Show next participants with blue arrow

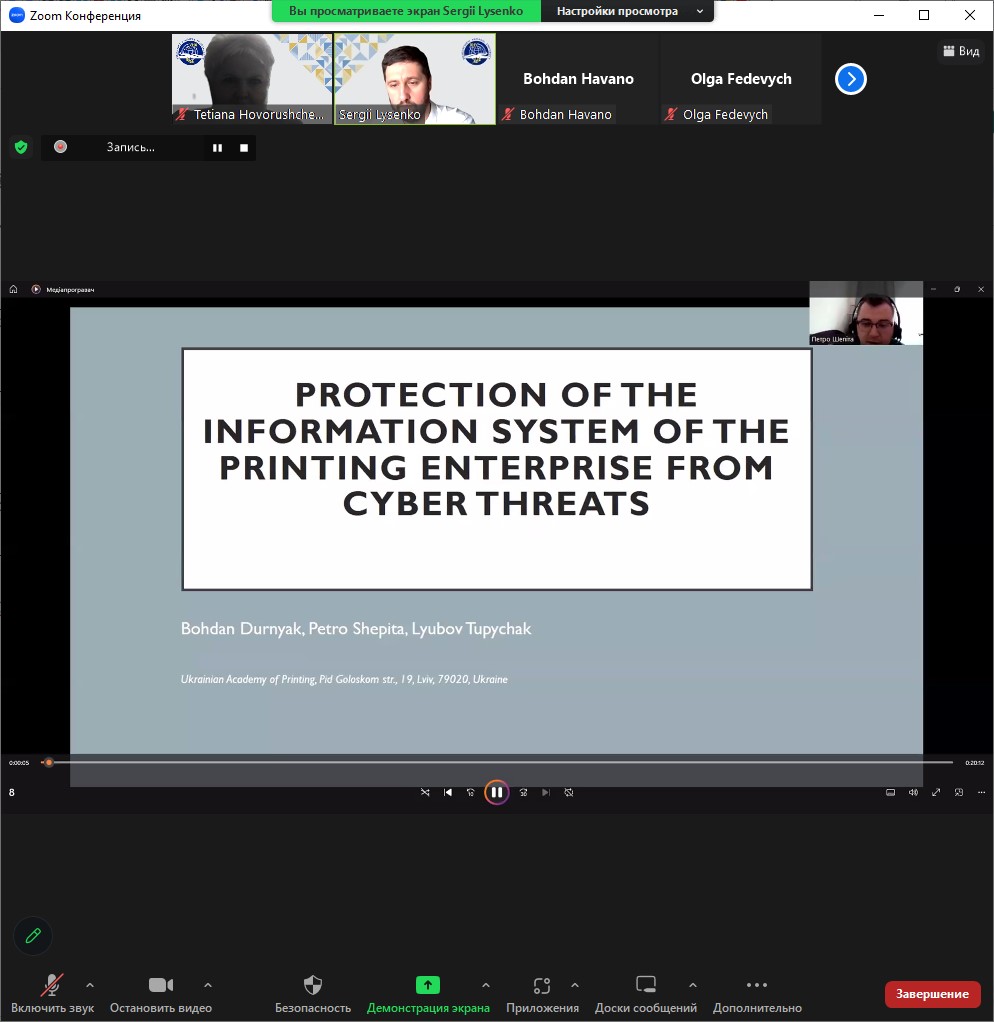(850, 79)
